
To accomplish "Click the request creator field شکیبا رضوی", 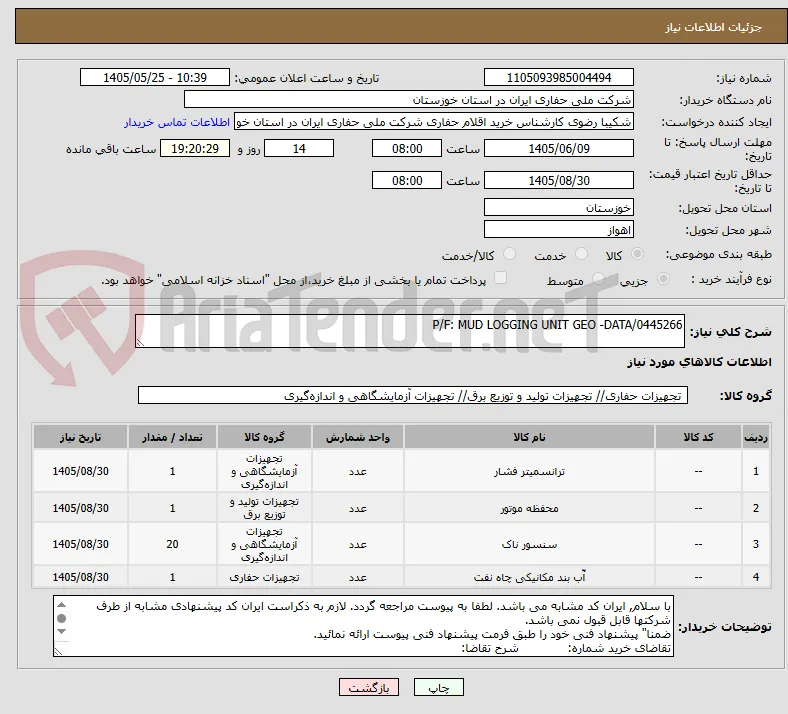I will tap(434, 122).
